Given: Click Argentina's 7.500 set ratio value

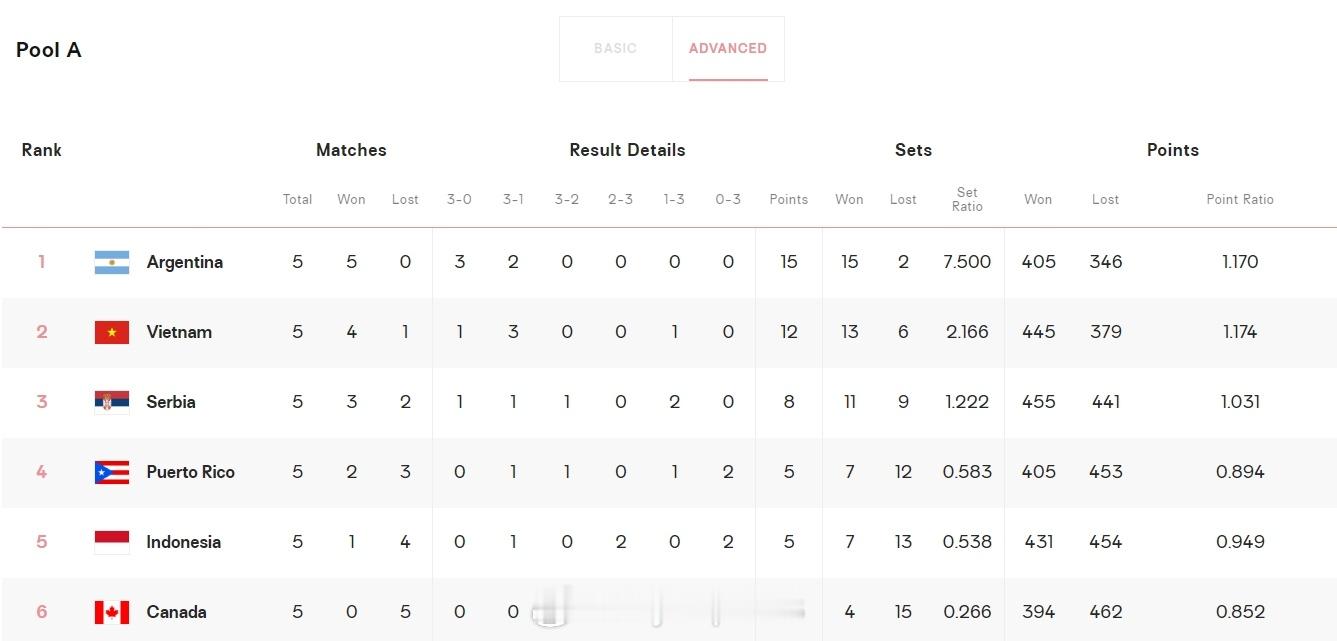Looking at the screenshot, I should tap(967, 262).
